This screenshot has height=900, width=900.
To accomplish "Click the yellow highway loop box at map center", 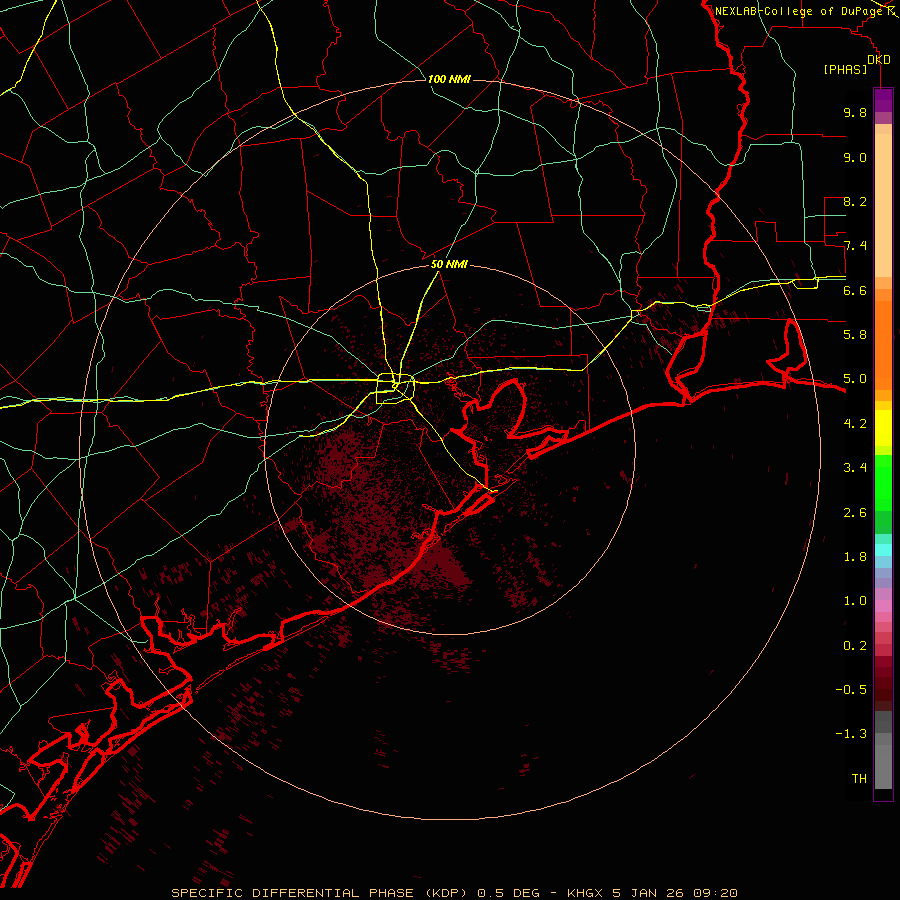I will tap(395, 389).
